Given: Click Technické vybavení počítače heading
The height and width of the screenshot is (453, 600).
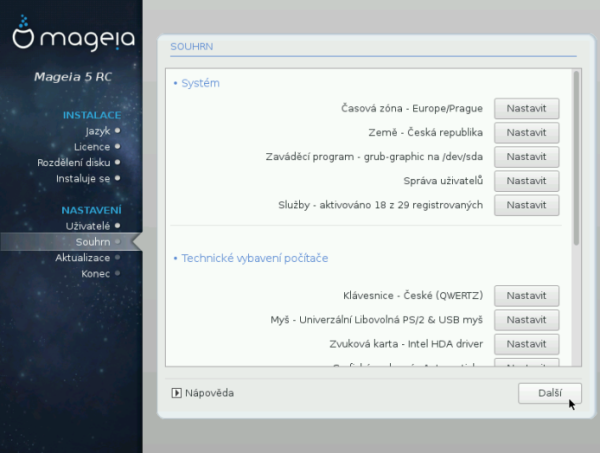Looking at the screenshot, I should click(254, 258).
